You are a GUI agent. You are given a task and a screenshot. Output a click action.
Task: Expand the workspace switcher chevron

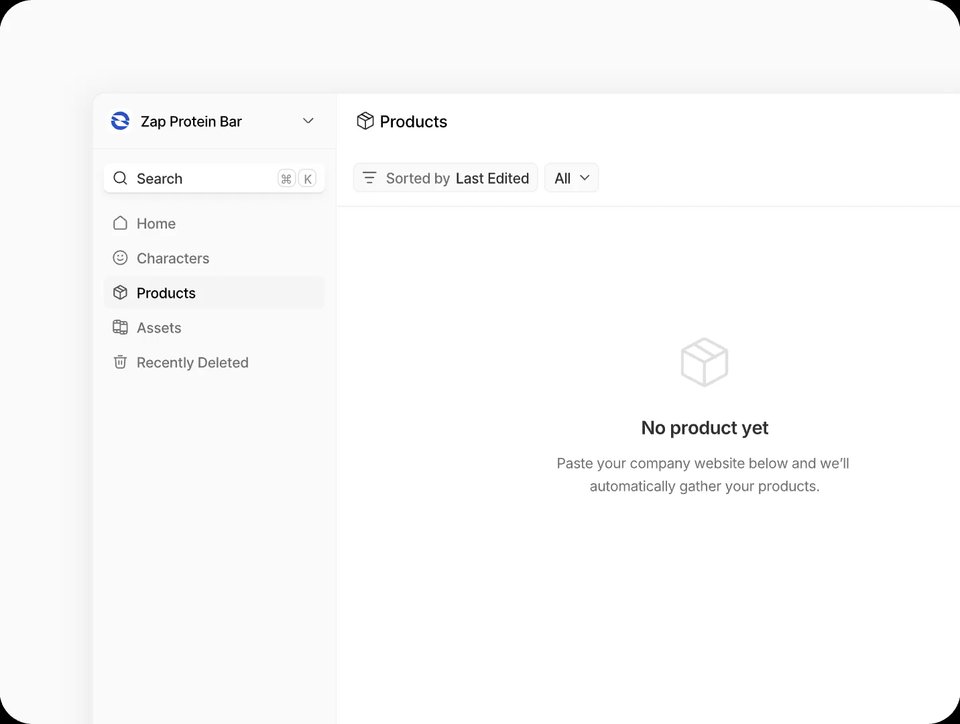point(308,121)
